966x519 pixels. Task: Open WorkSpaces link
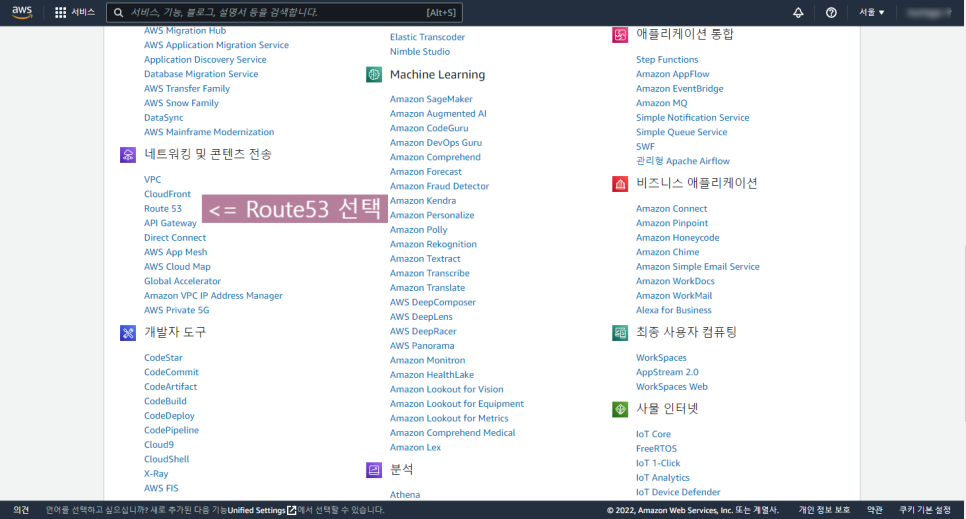[661, 358]
